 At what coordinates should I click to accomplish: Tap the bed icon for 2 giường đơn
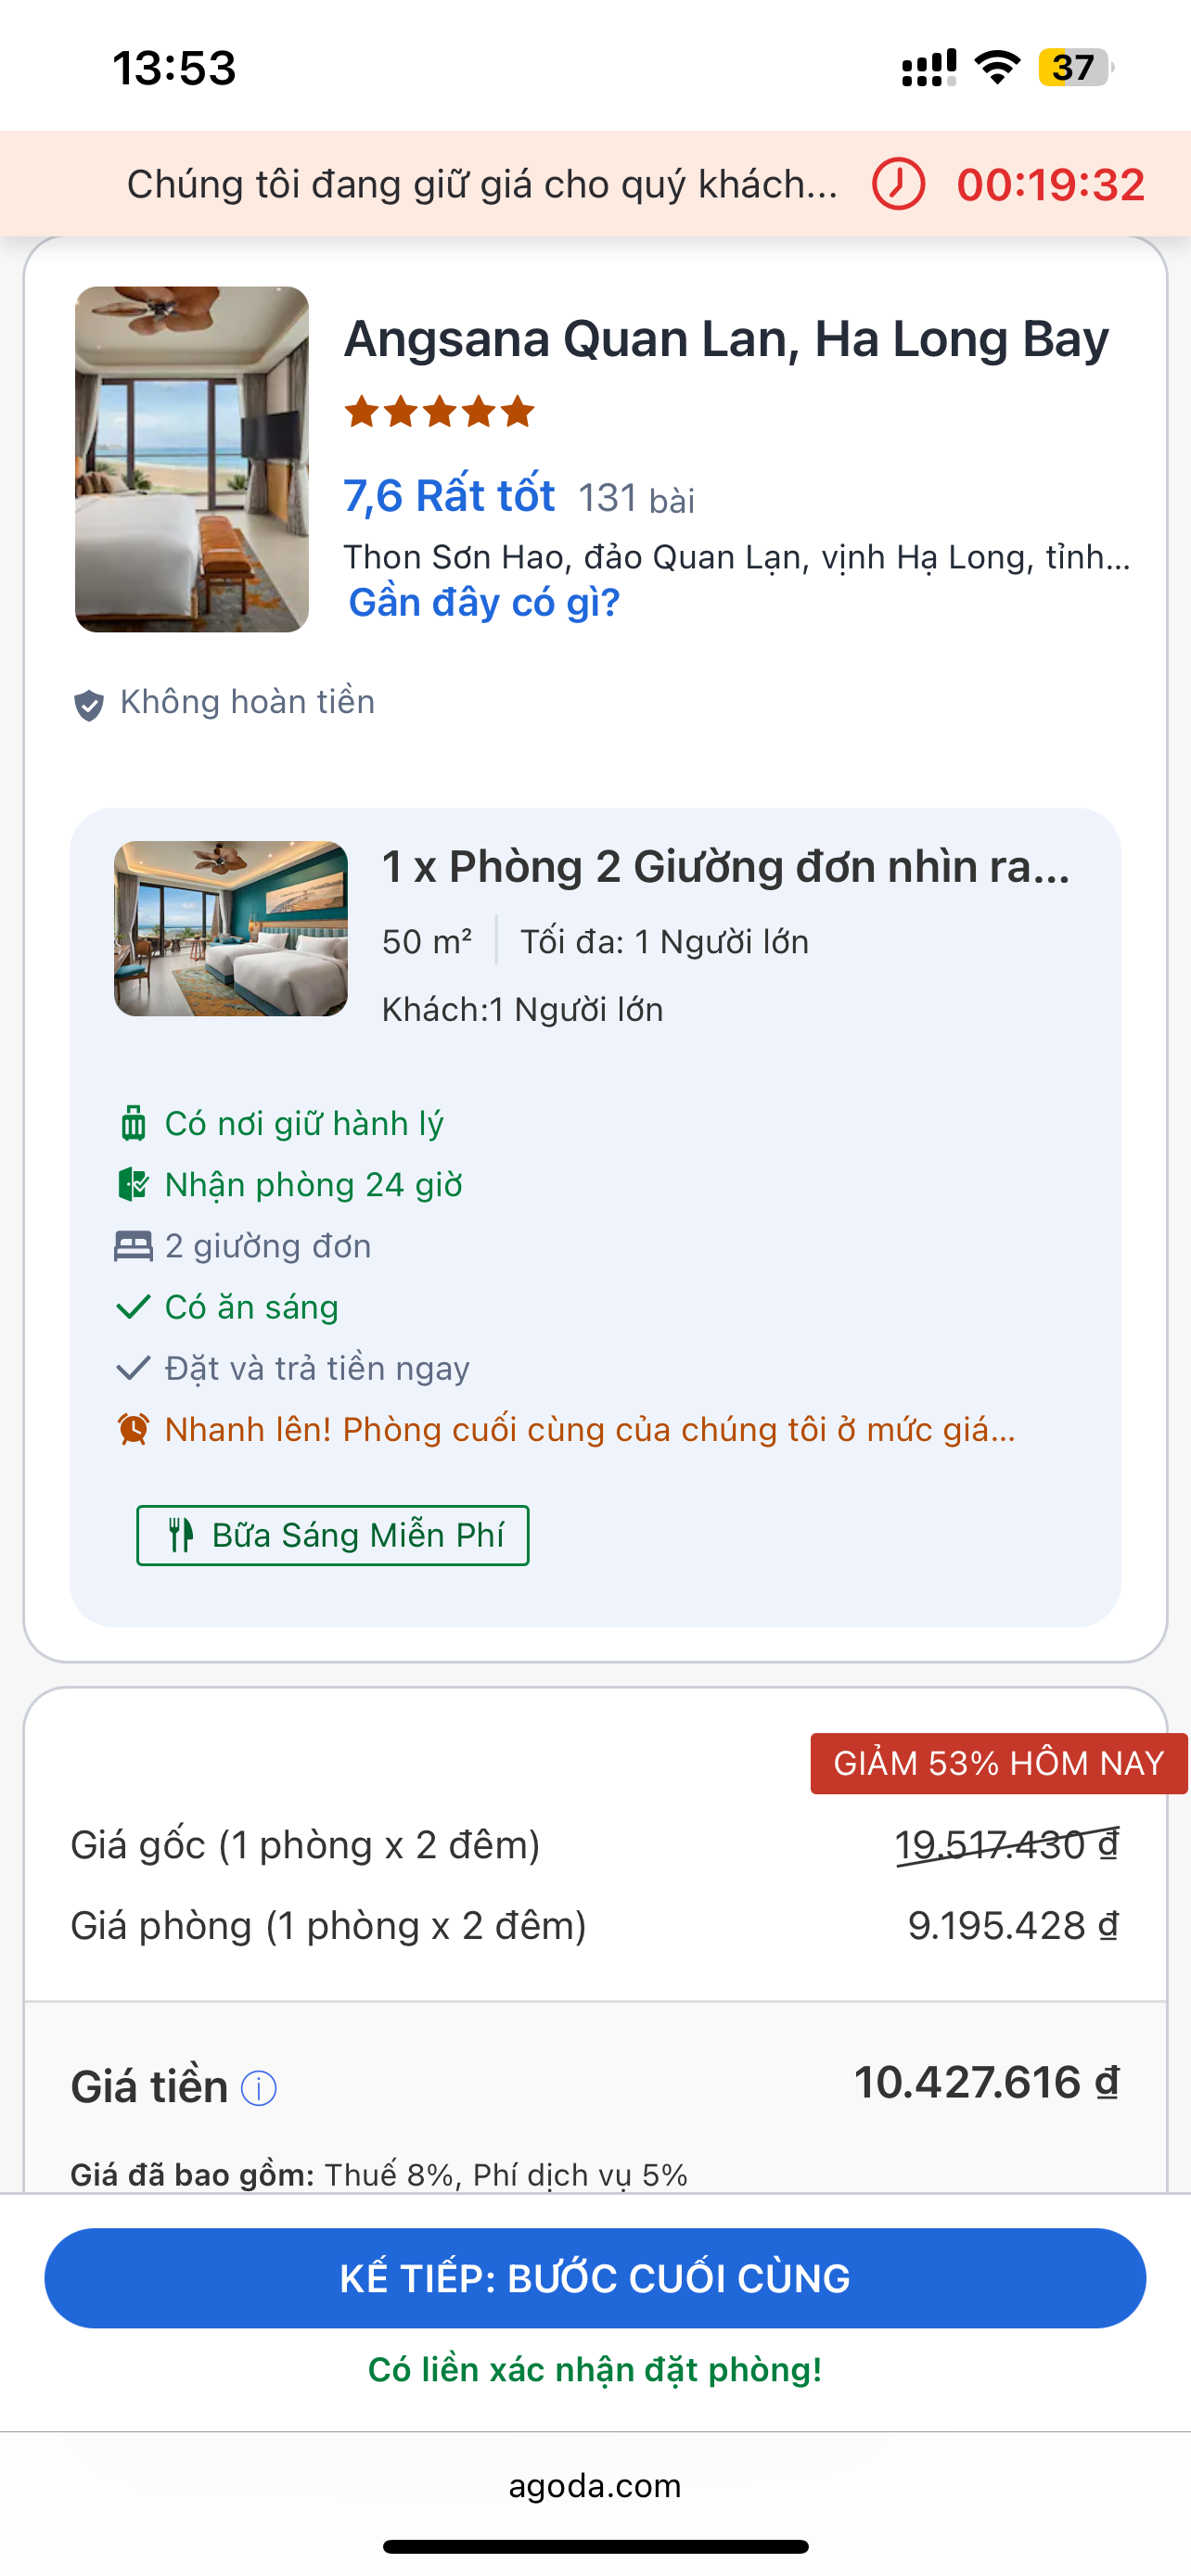pyautogui.click(x=133, y=1246)
